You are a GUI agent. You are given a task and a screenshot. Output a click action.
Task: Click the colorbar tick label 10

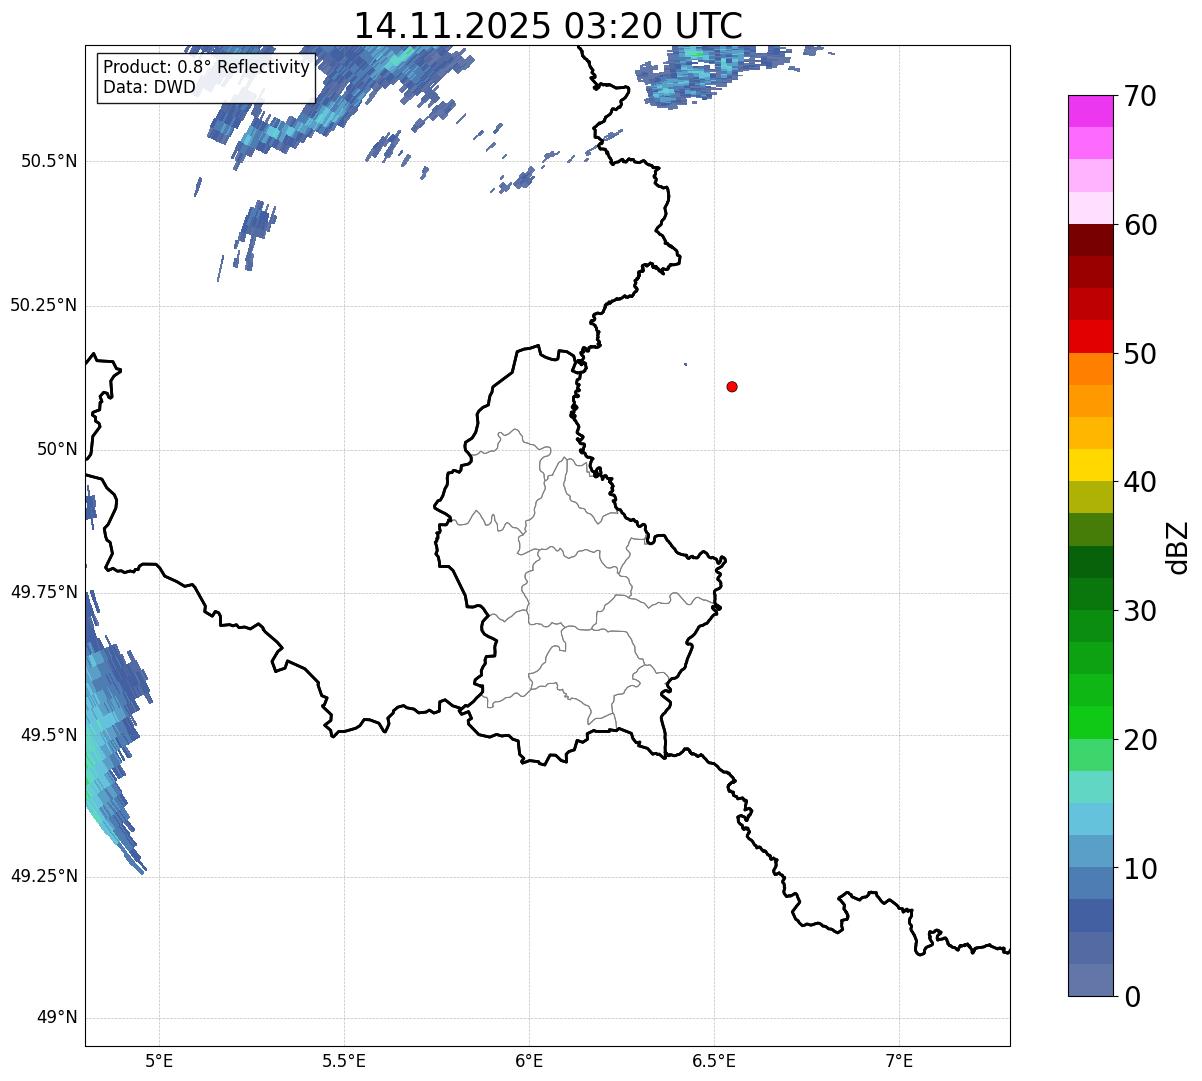1141,868
